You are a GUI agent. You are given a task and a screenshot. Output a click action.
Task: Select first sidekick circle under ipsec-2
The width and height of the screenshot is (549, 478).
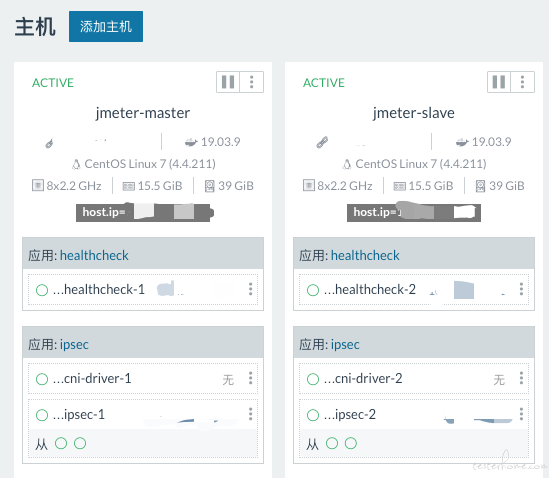[x=332, y=443]
